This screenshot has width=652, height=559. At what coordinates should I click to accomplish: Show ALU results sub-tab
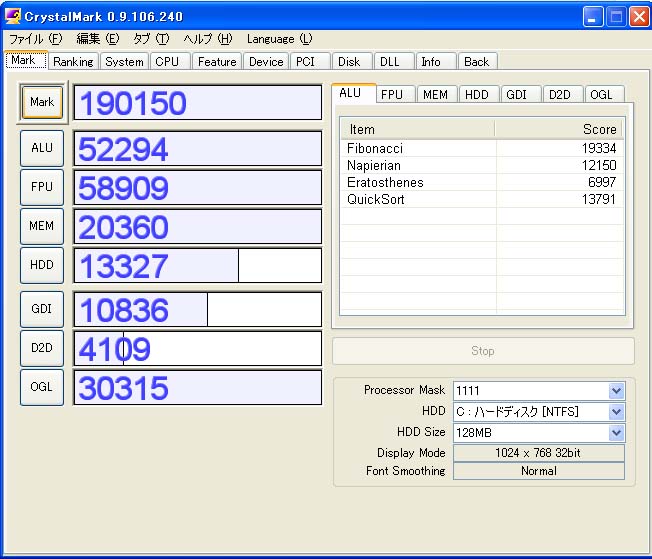point(353,93)
